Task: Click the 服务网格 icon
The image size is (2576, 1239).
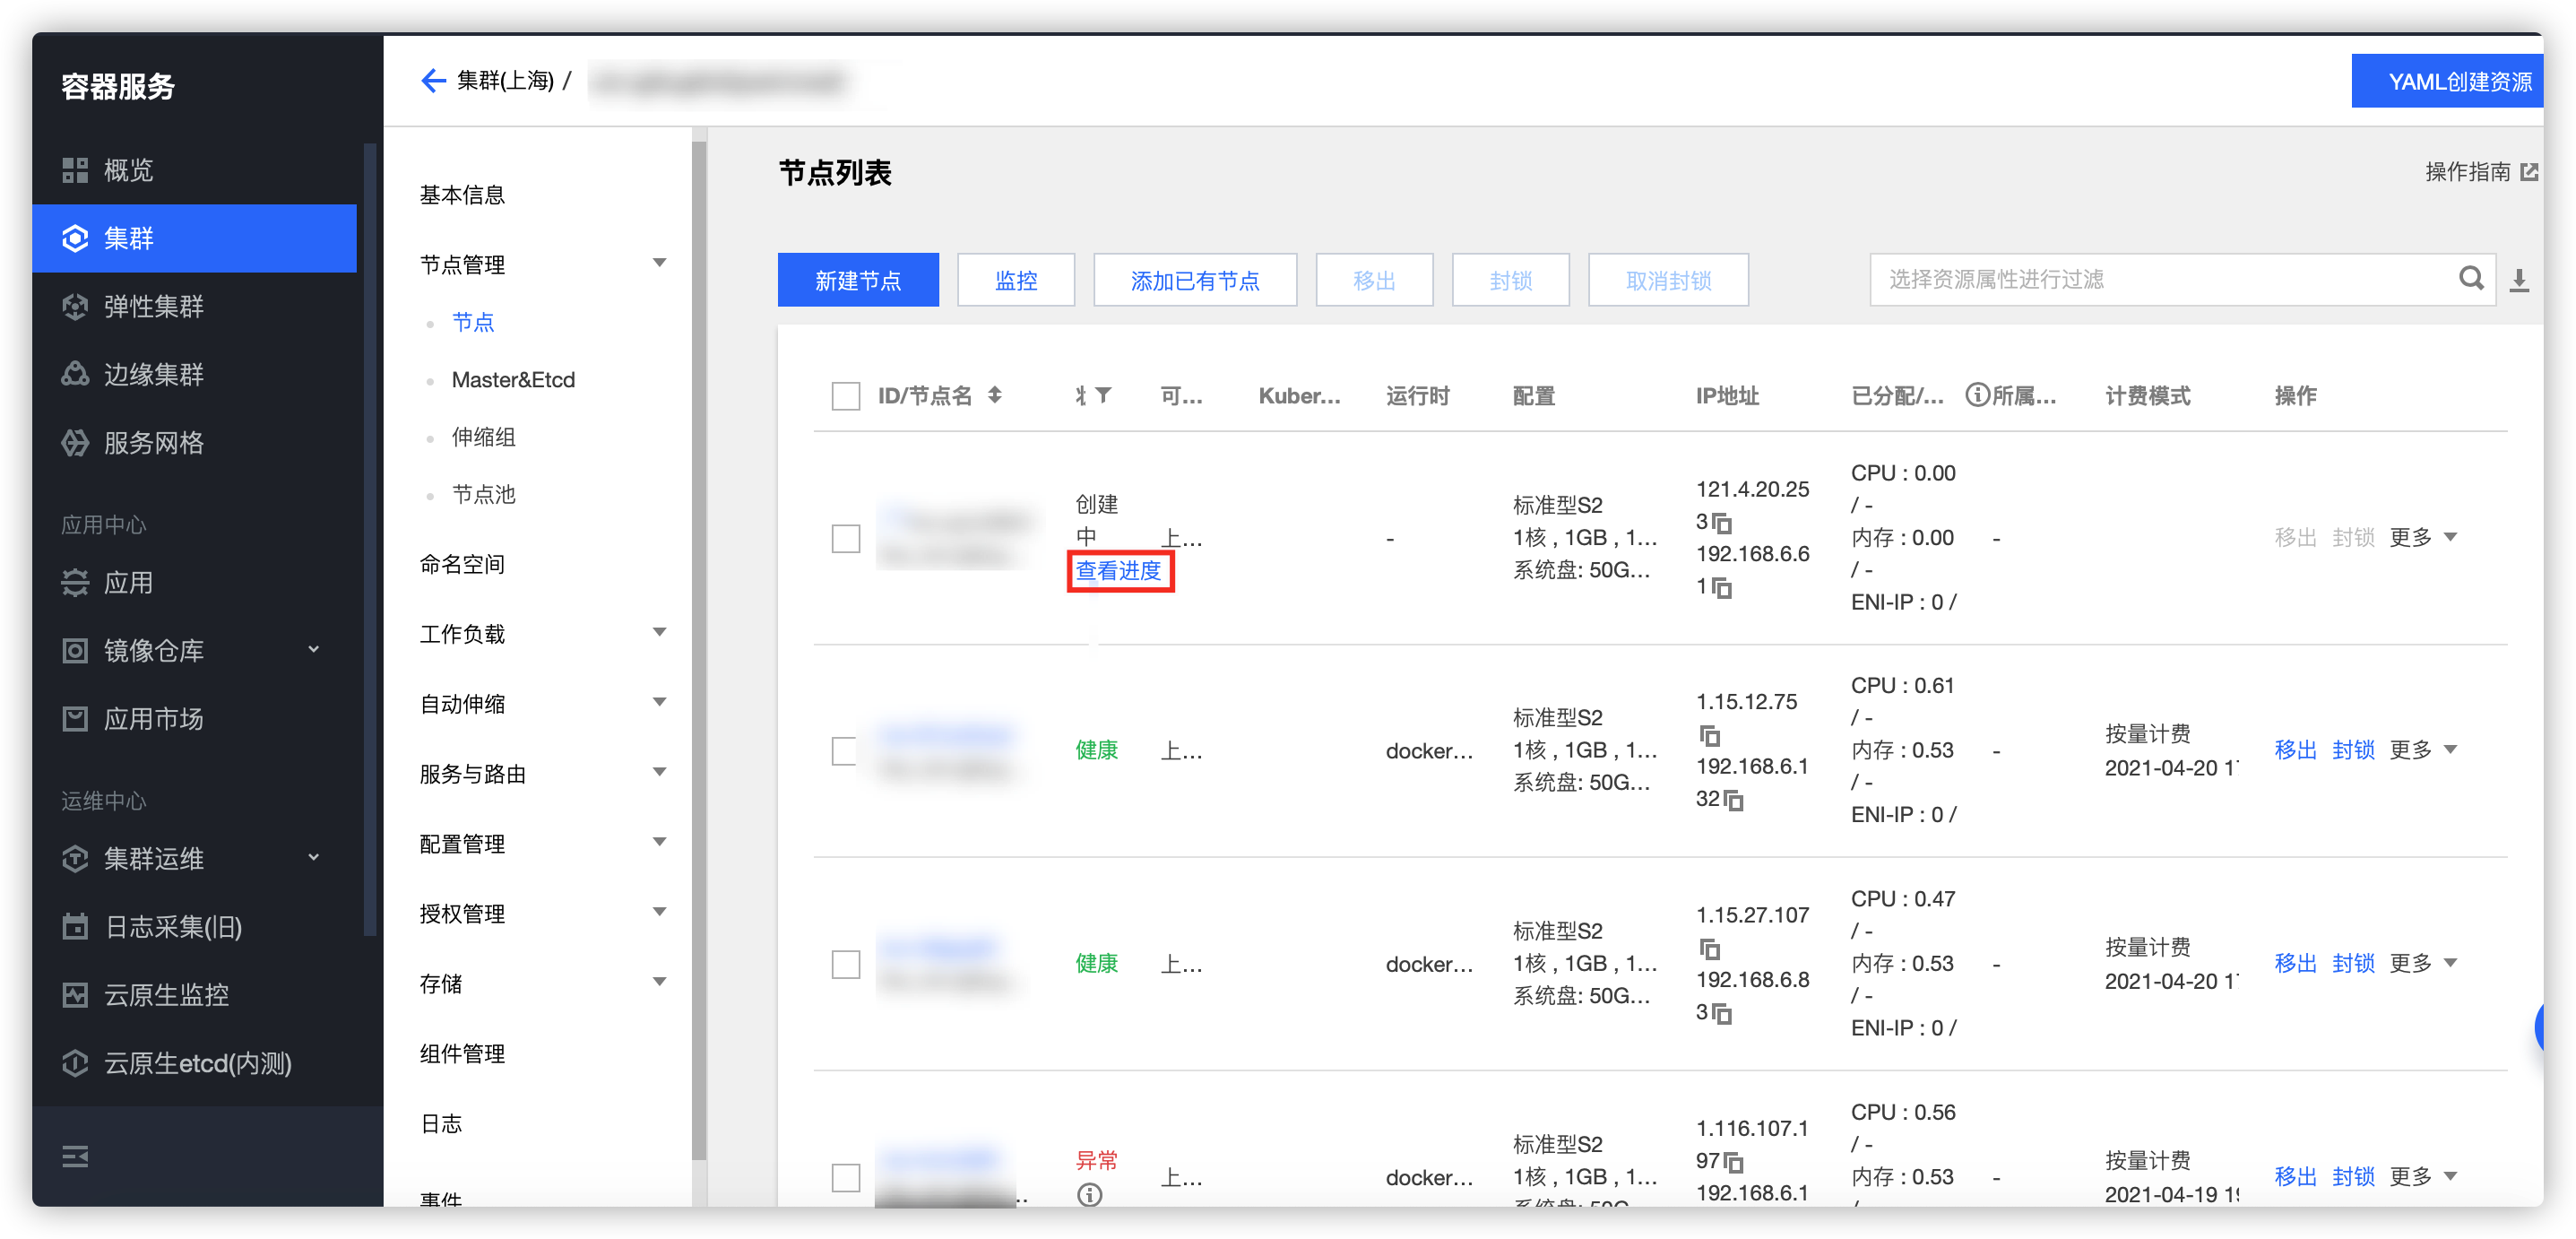Action: coord(75,442)
